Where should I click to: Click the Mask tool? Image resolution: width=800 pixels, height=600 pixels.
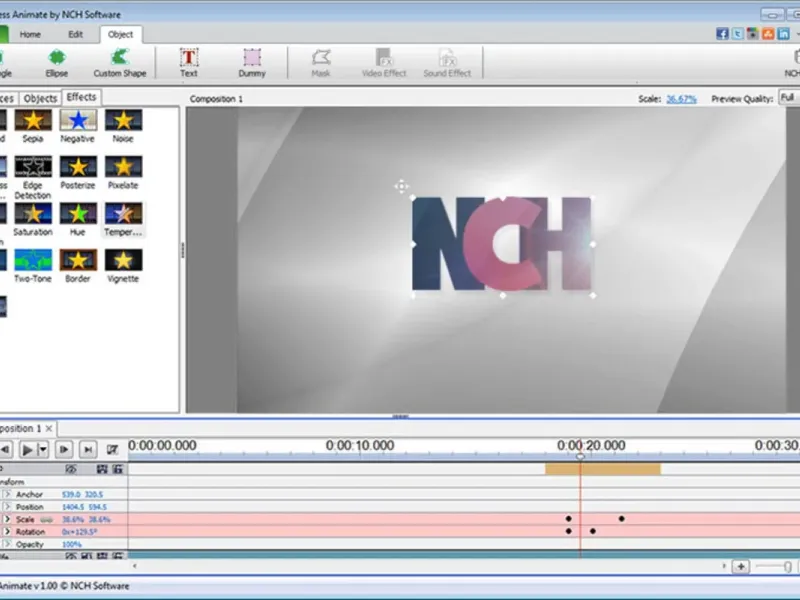tap(321, 63)
